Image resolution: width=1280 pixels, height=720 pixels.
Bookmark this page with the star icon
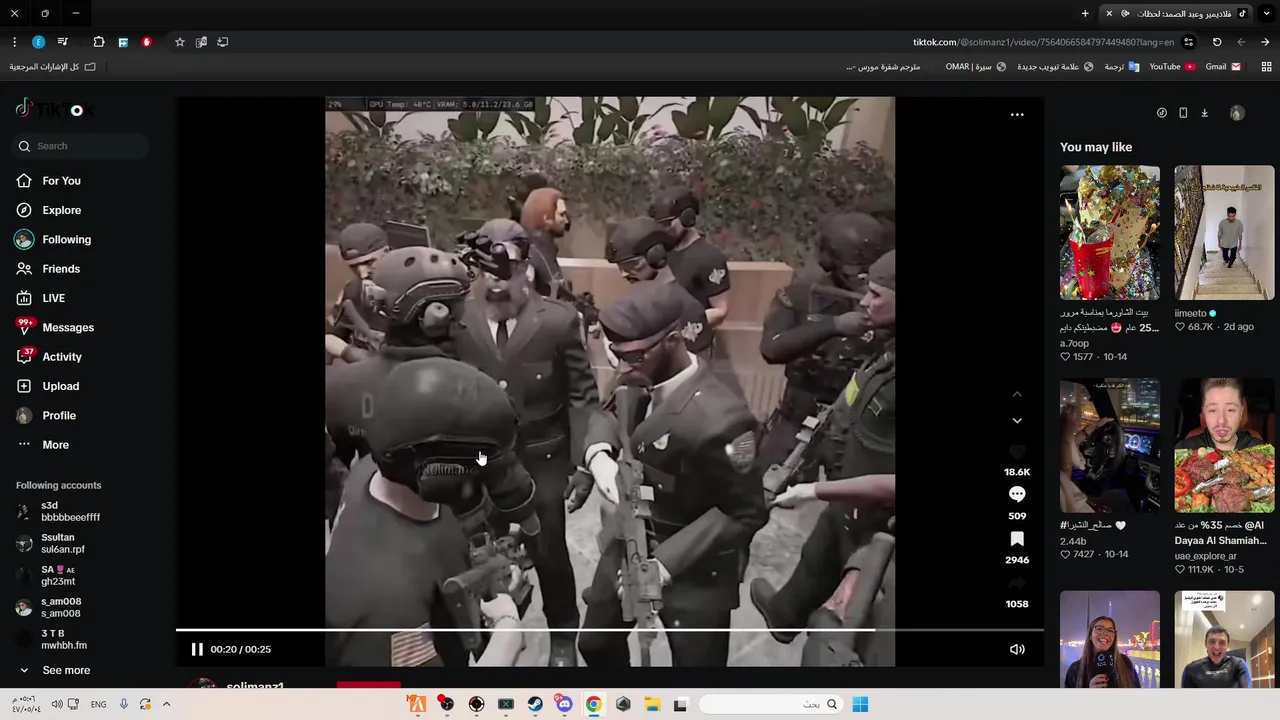[x=180, y=42]
